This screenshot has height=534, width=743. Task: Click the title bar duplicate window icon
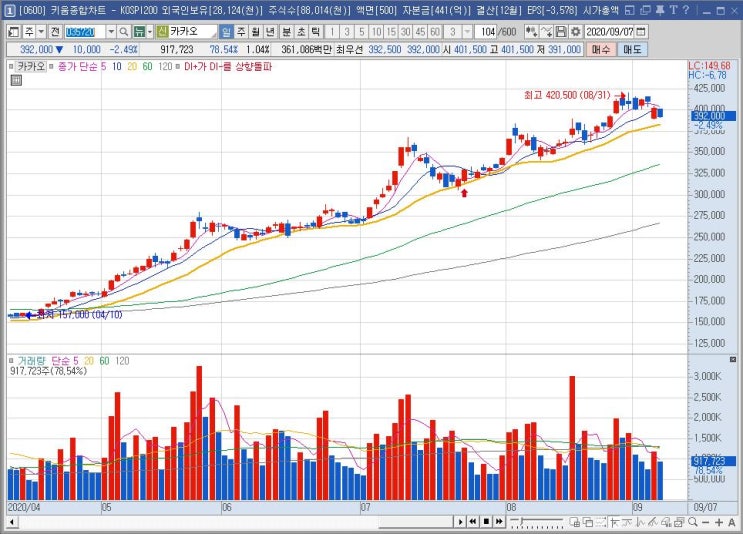tap(644, 9)
